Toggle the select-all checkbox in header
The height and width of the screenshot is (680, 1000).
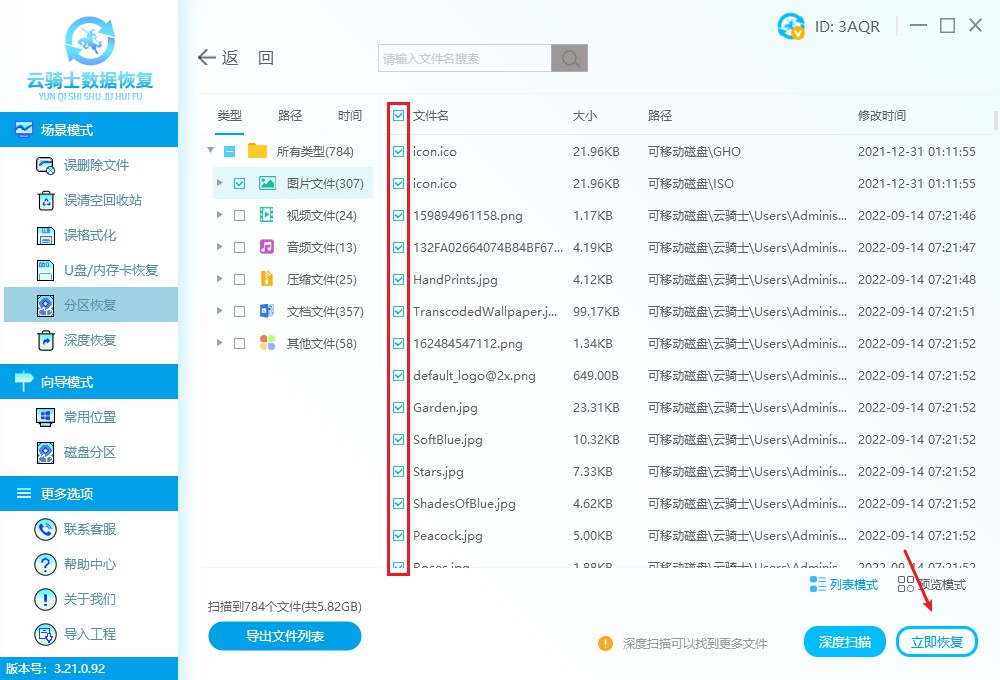click(399, 114)
